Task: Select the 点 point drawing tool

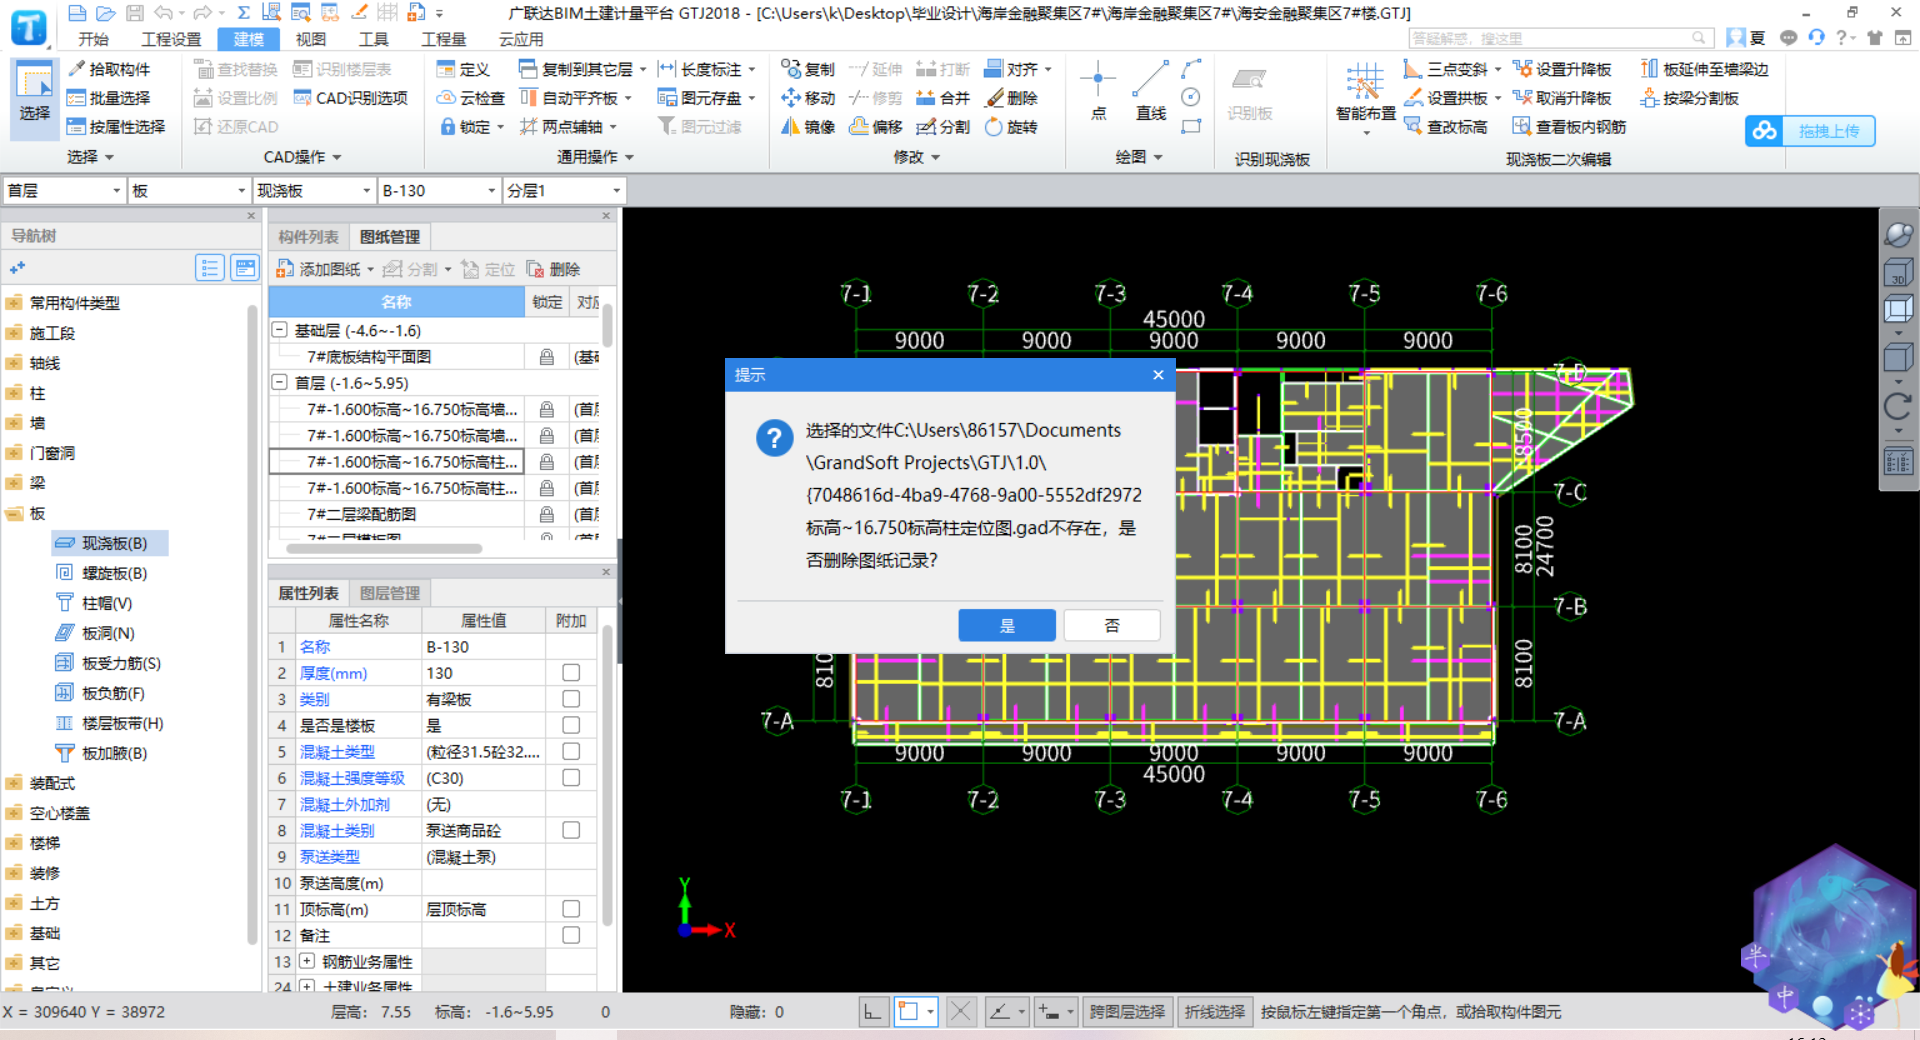Action: (x=1098, y=90)
